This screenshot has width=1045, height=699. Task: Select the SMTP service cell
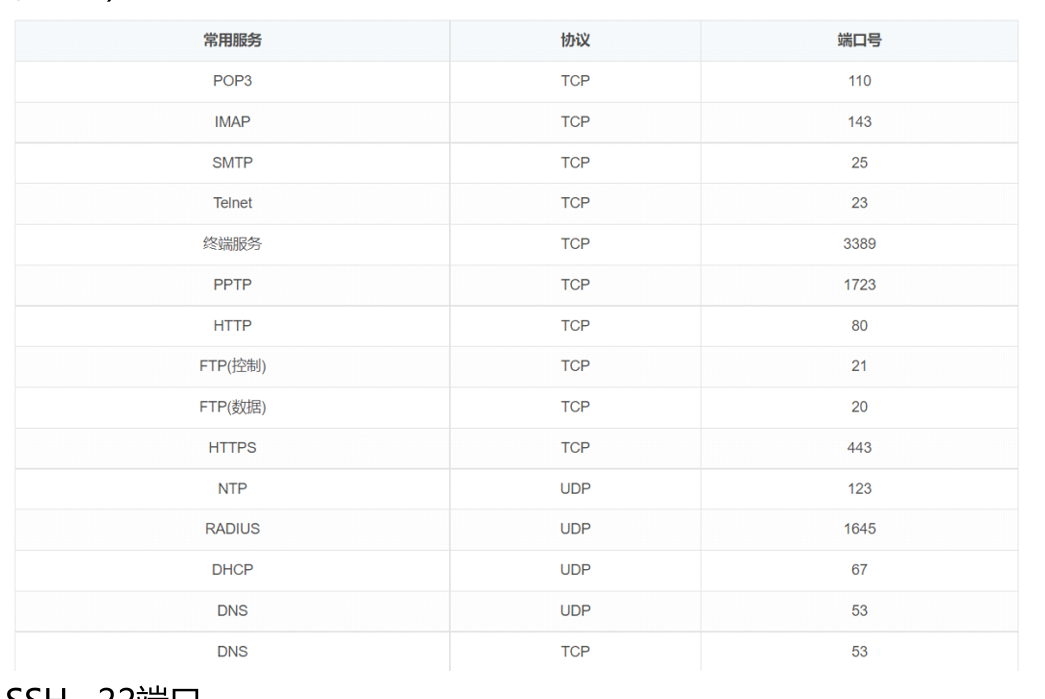coord(232,163)
